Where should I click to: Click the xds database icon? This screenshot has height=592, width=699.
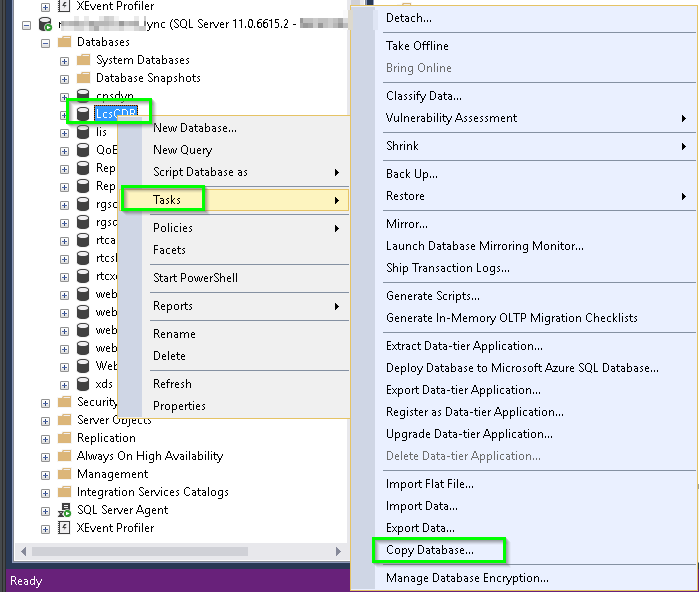coord(83,384)
